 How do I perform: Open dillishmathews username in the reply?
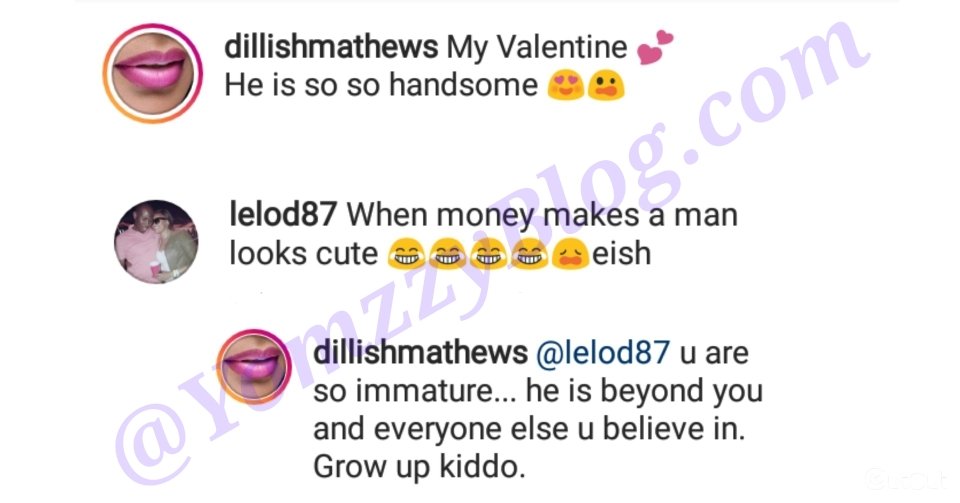point(420,352)
